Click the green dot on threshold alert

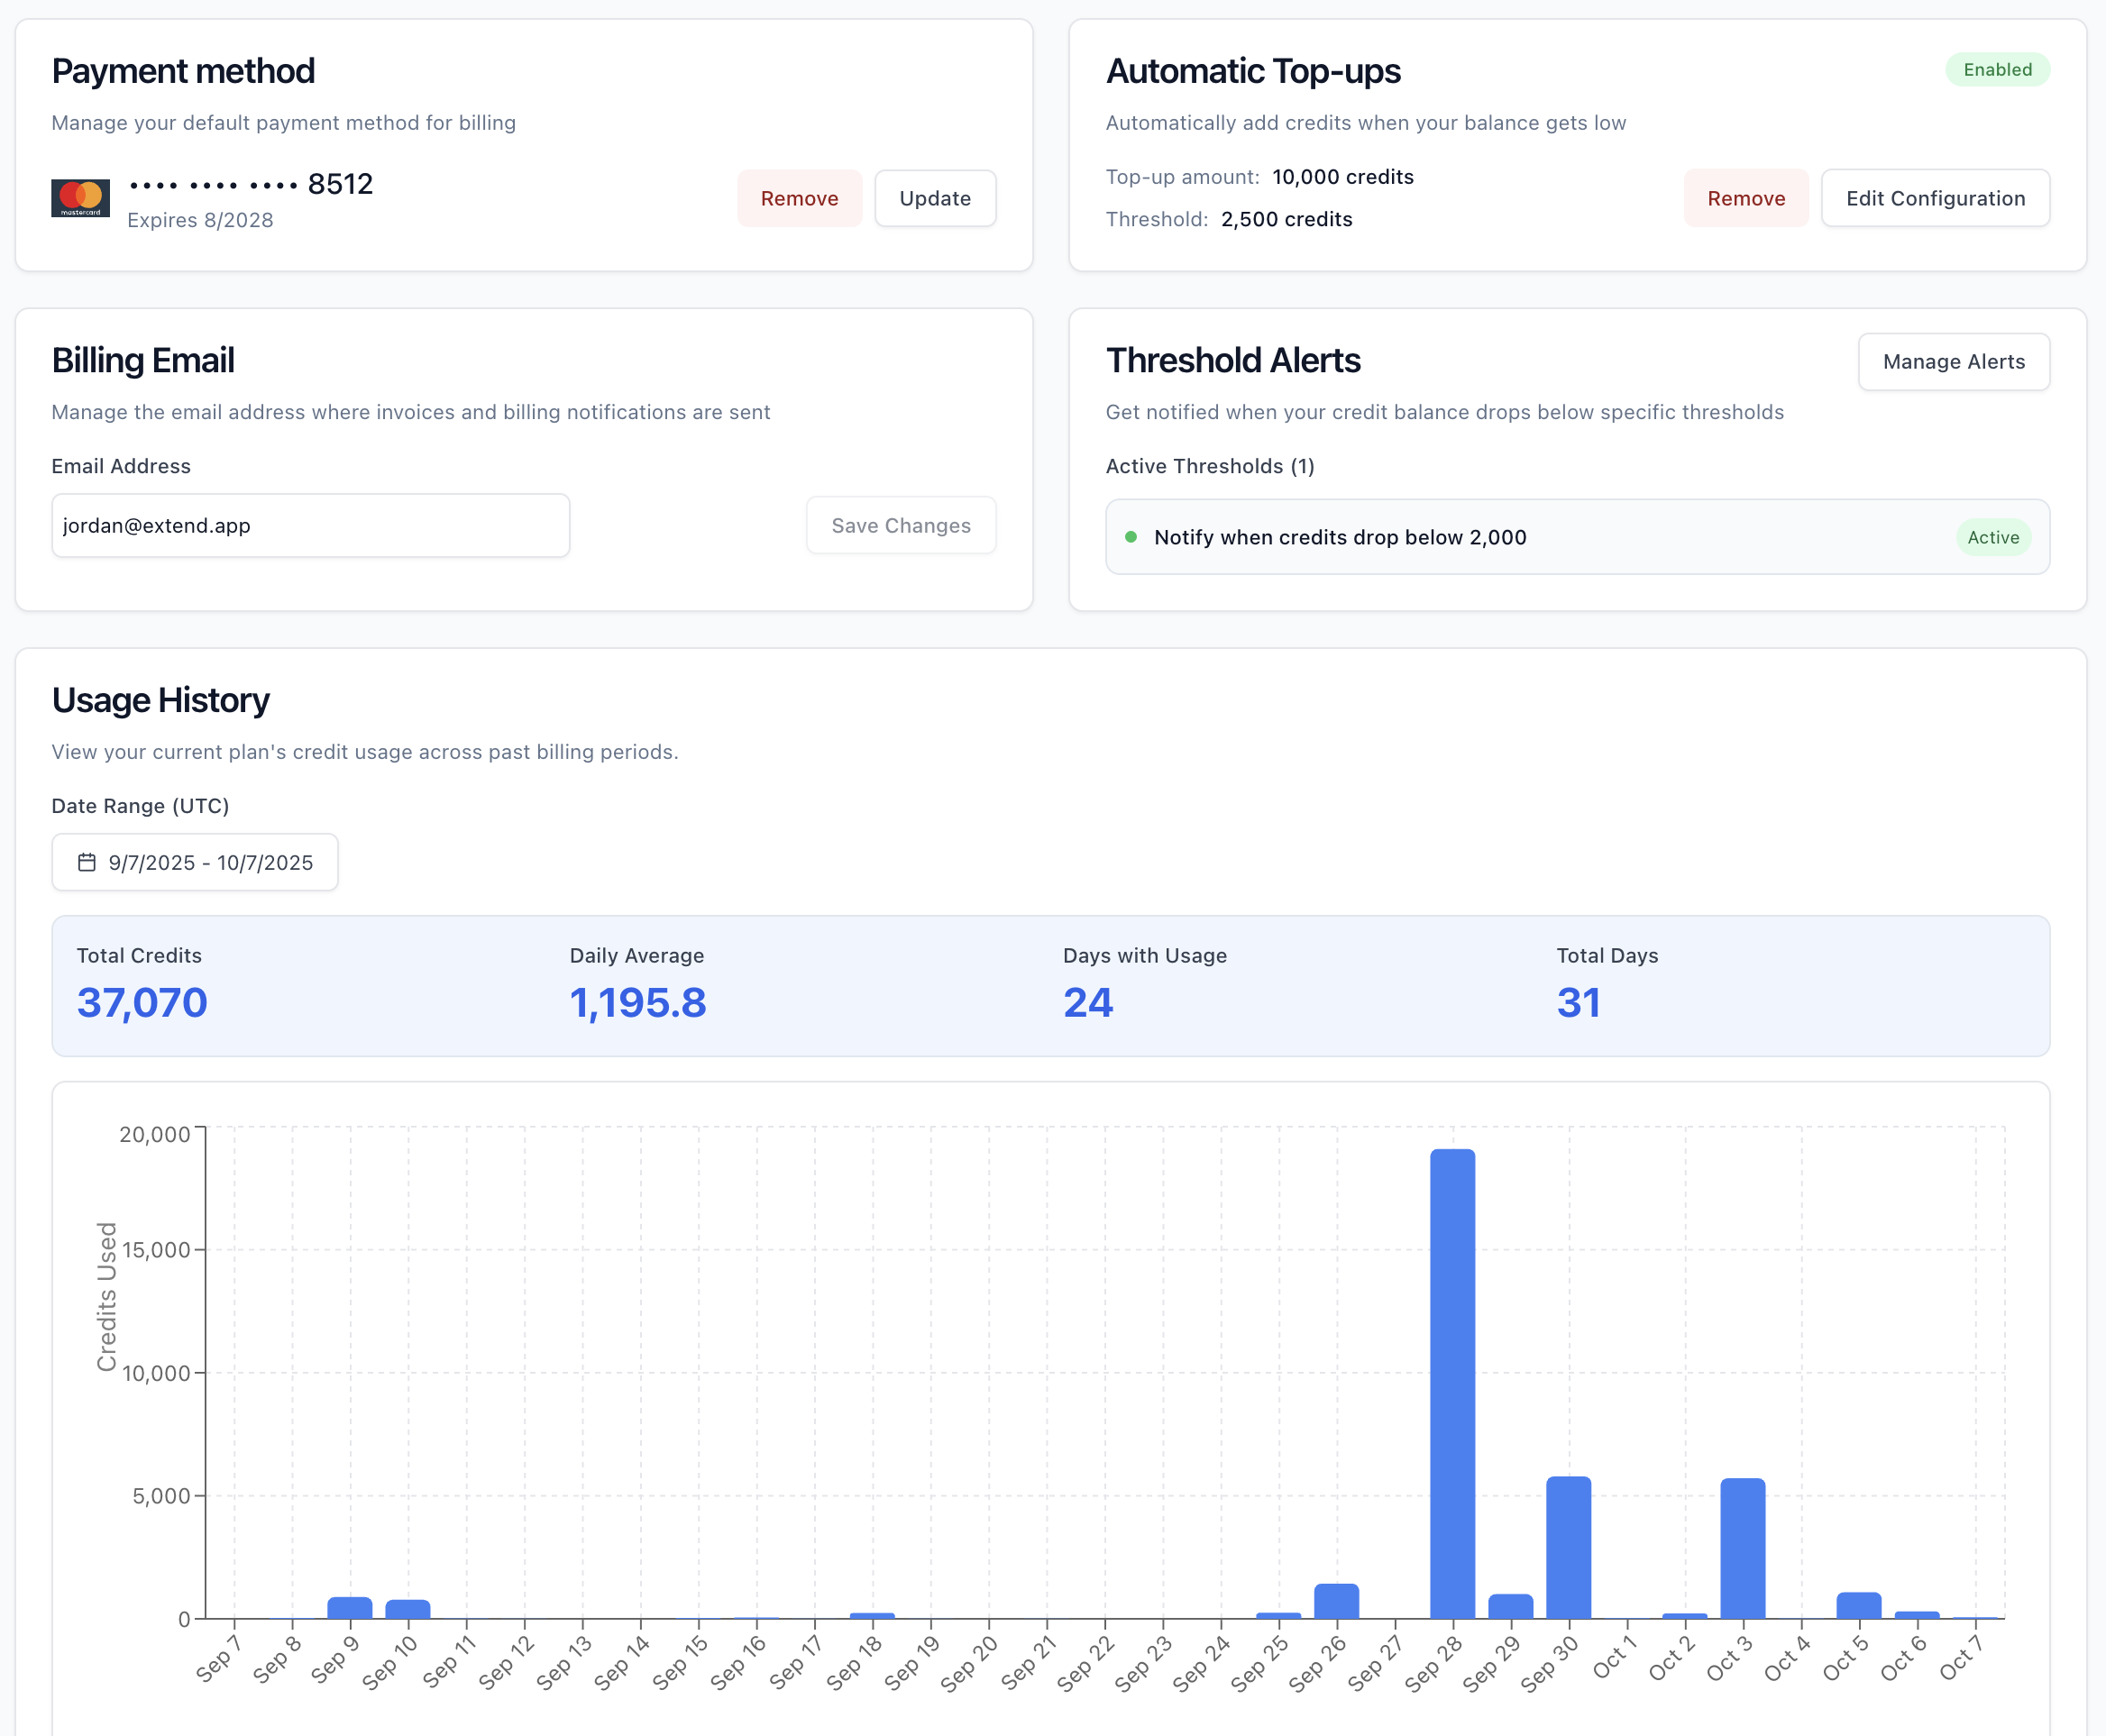[1131, 537]
